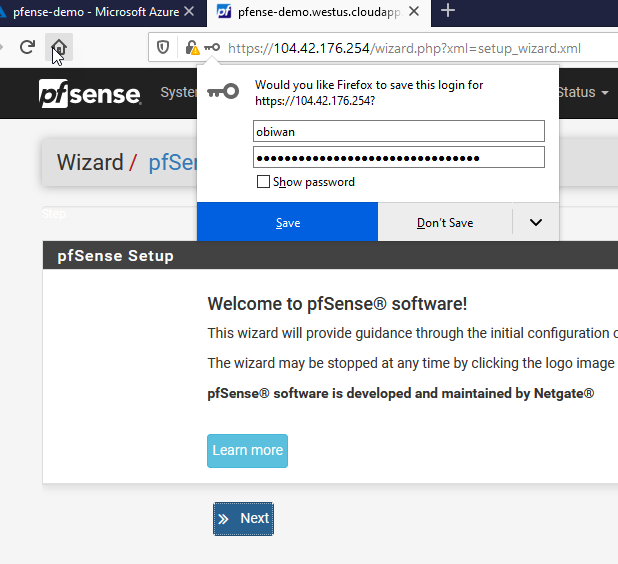Focus the URL address bar
The image size is (618, 564).
pos(404,48)
